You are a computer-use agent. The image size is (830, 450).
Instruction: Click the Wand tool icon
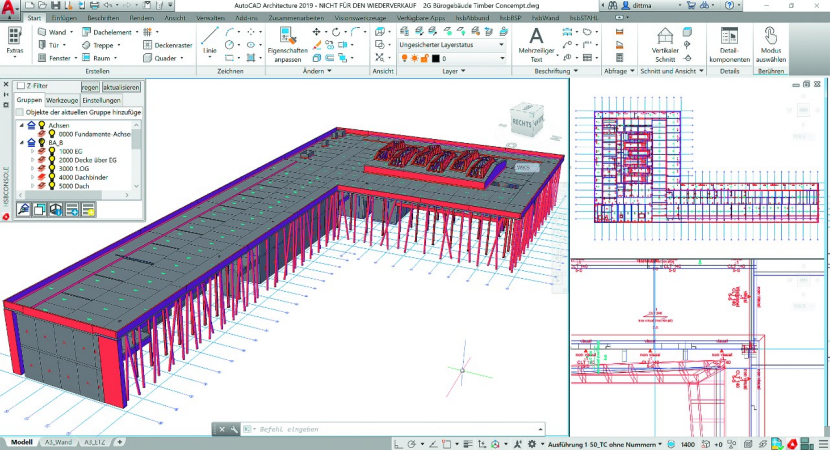click(x=42, y=32)
